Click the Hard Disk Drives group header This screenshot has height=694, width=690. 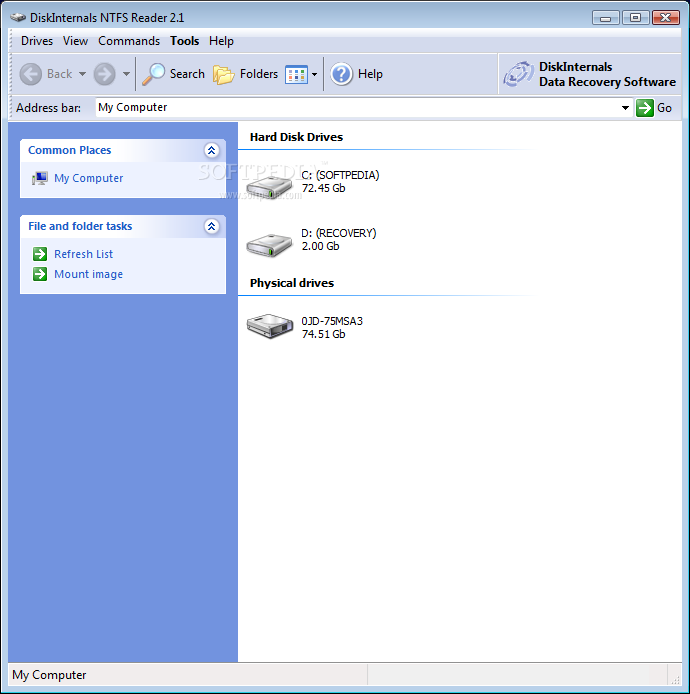coord(296,137)
